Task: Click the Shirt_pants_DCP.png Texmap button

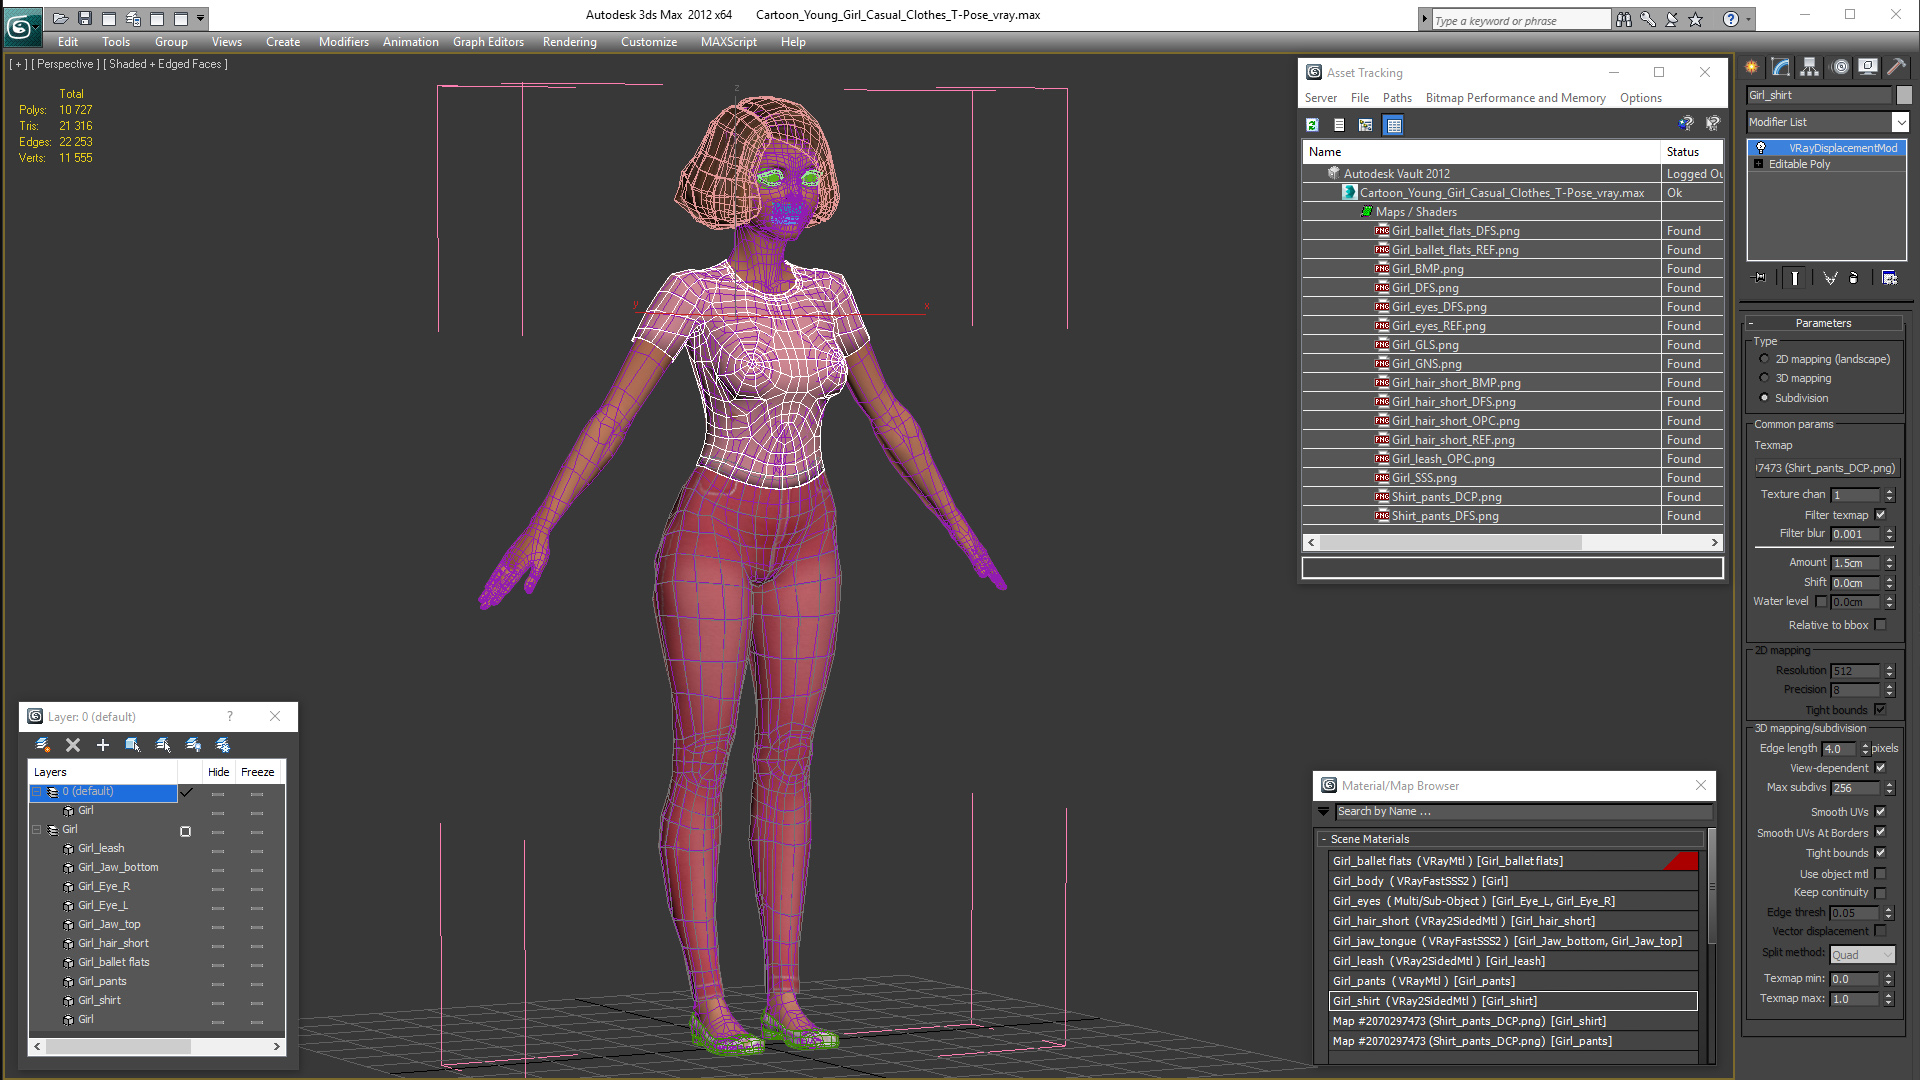Action: [x=1826, y=468]
